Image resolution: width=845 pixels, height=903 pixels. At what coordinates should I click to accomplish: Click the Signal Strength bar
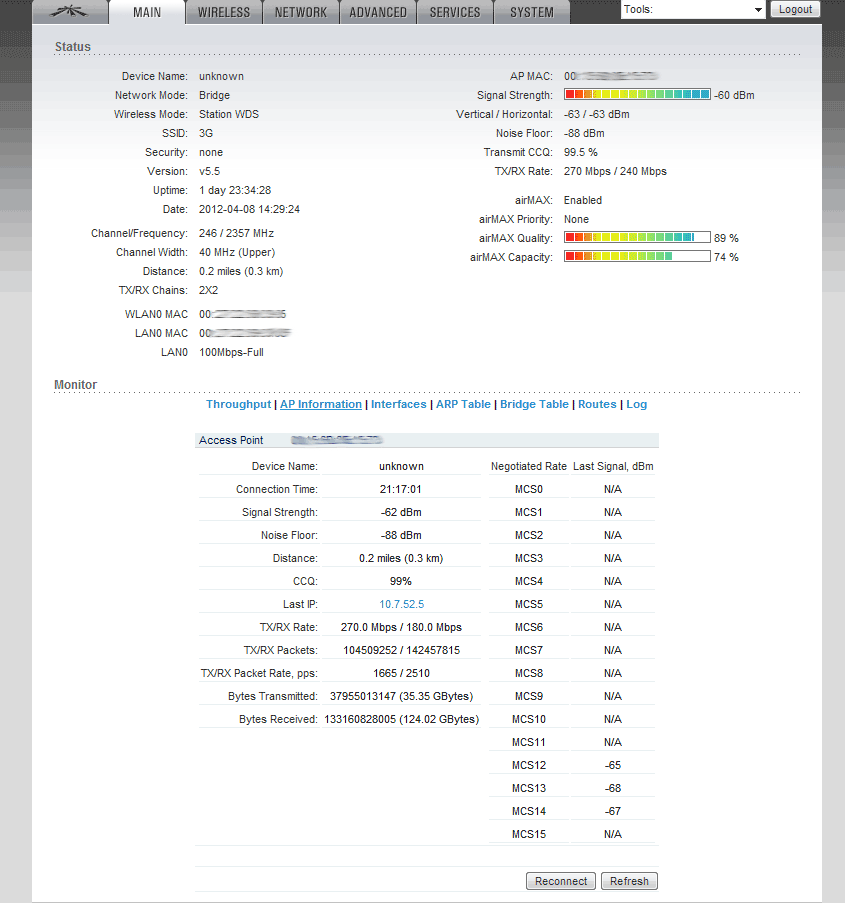637,94
